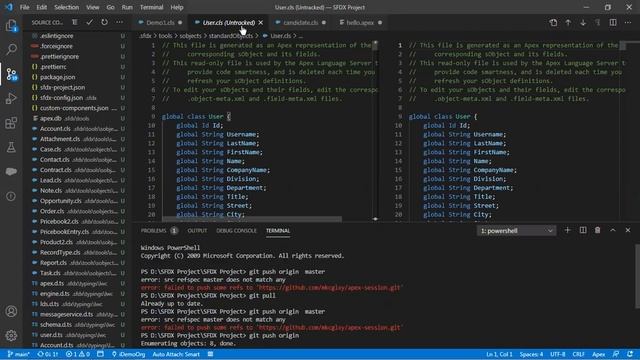The width and height of the screenshot is (640, 360).
Task: Click the Open File editor action icon
Action: coord(553,22)
